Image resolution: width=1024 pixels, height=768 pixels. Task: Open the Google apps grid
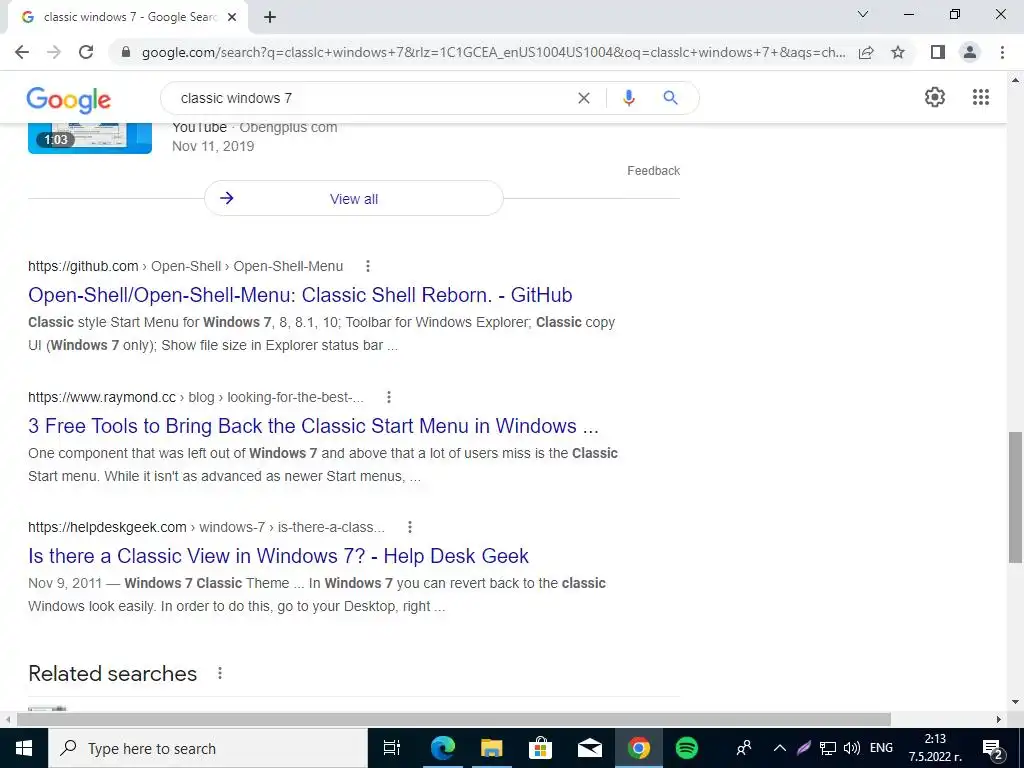tap(981, 97)
